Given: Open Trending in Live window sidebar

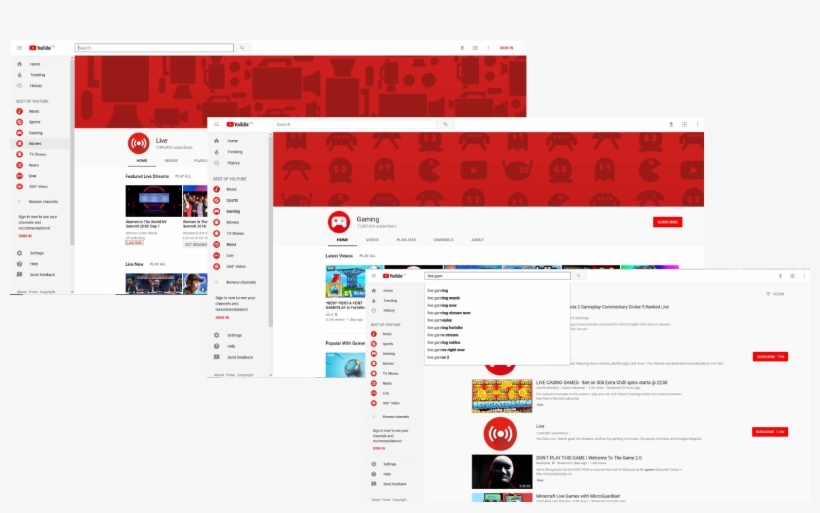Looking at the screenshot, I should 40,75.
